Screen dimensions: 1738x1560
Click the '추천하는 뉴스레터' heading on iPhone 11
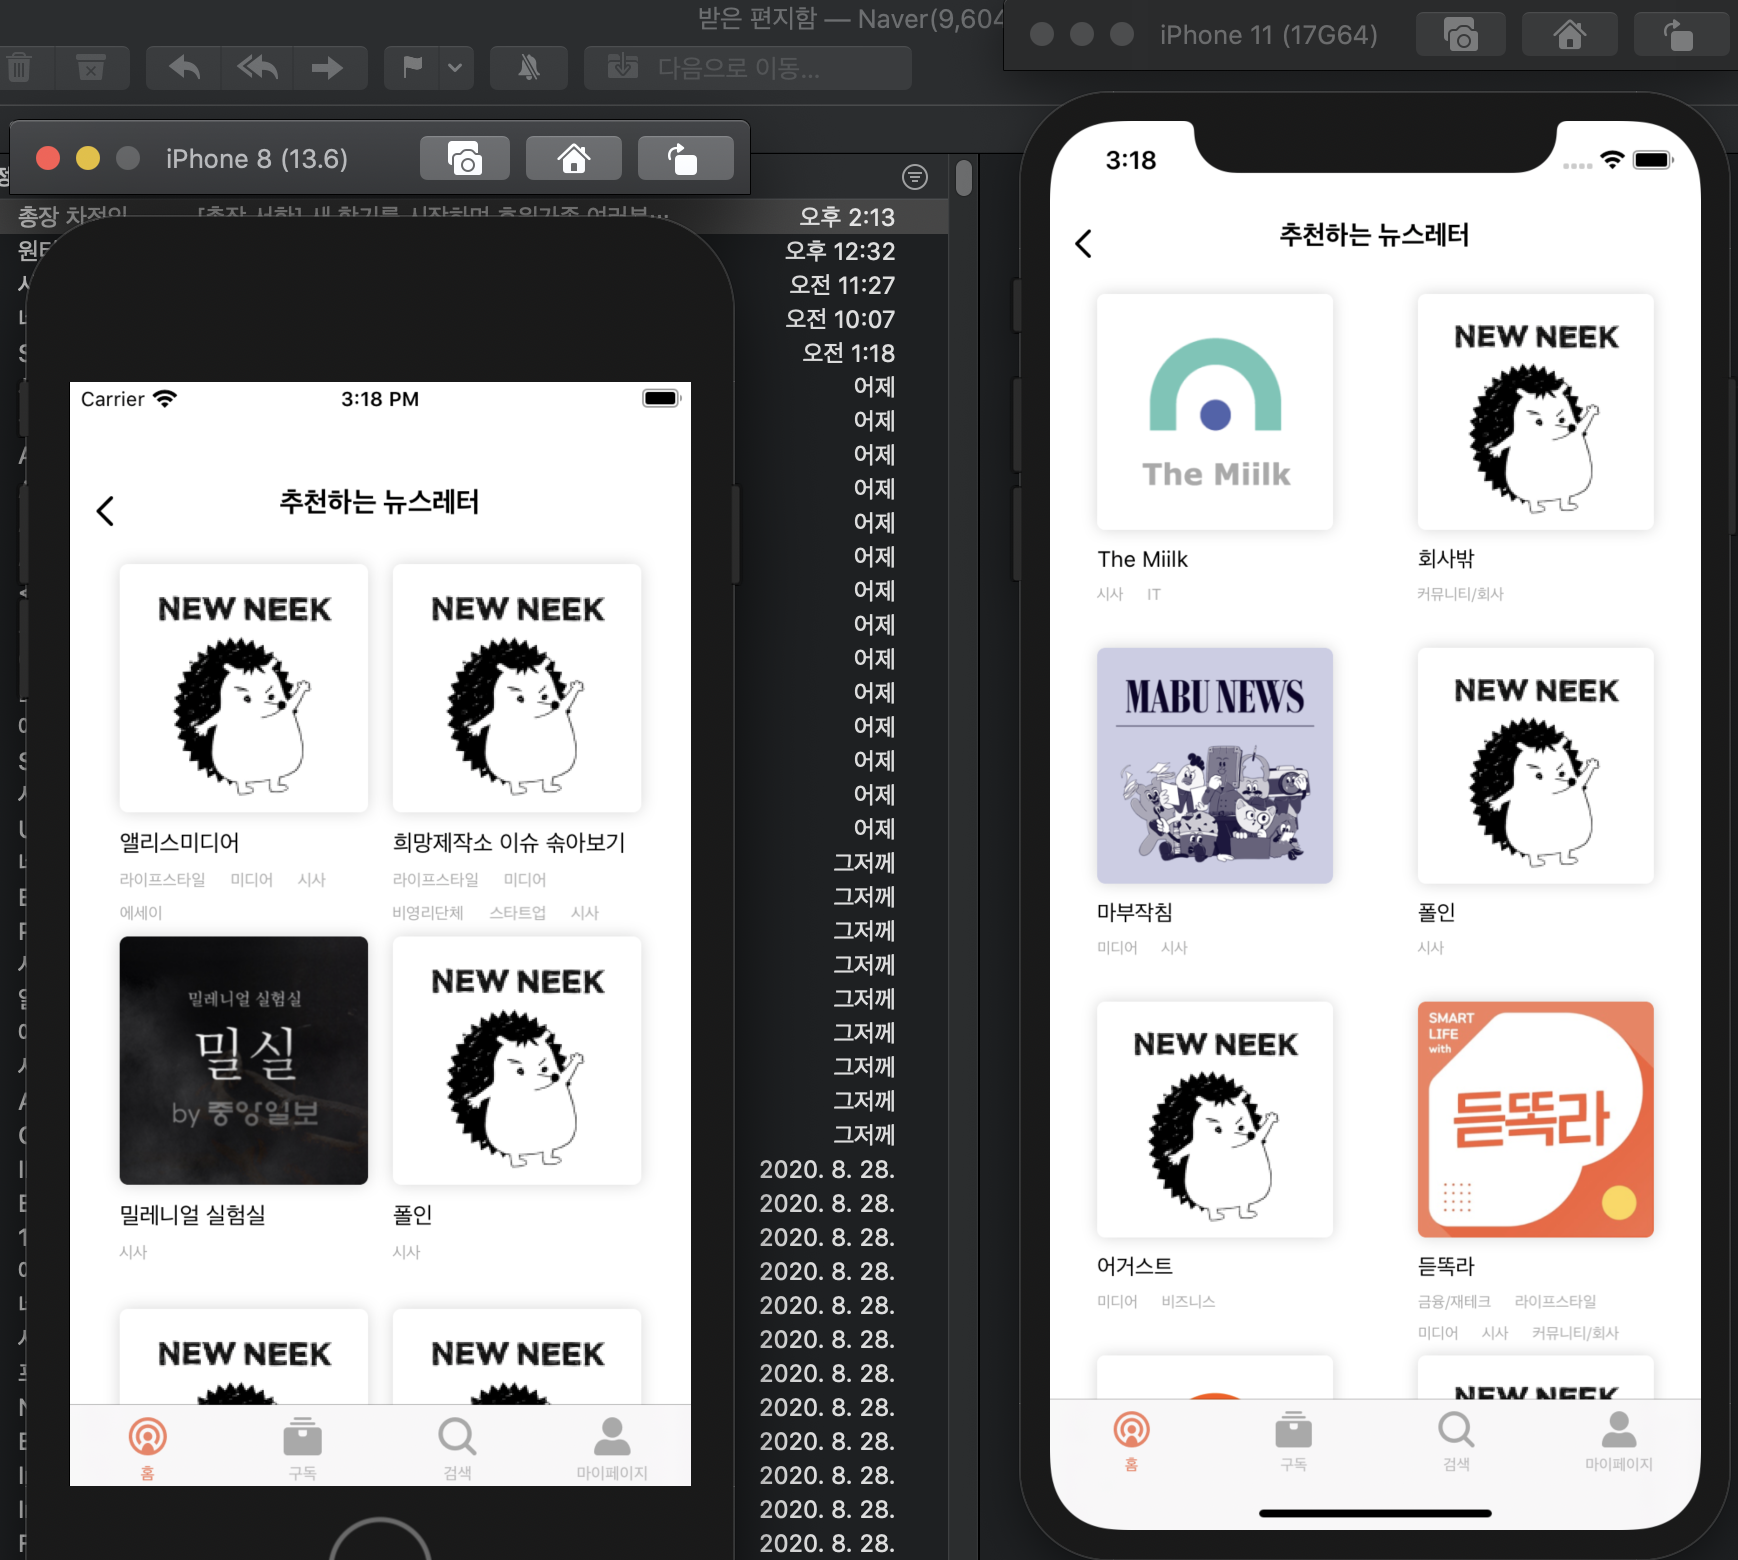click(x=1374, y=235)
